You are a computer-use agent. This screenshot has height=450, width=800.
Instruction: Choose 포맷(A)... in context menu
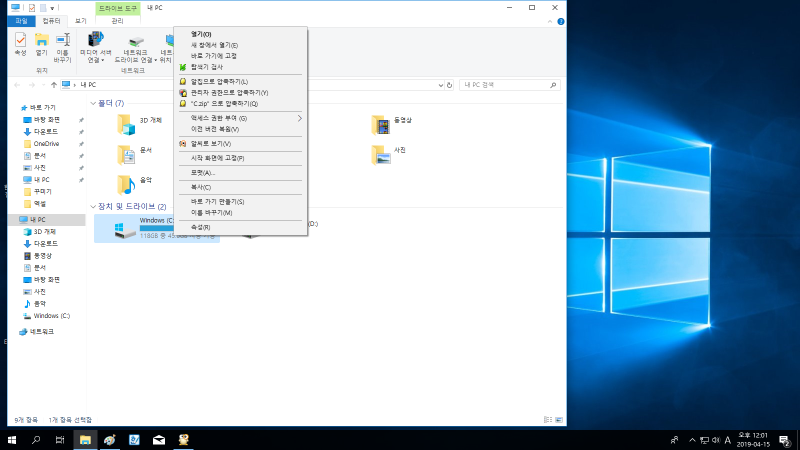coord(240,173)
